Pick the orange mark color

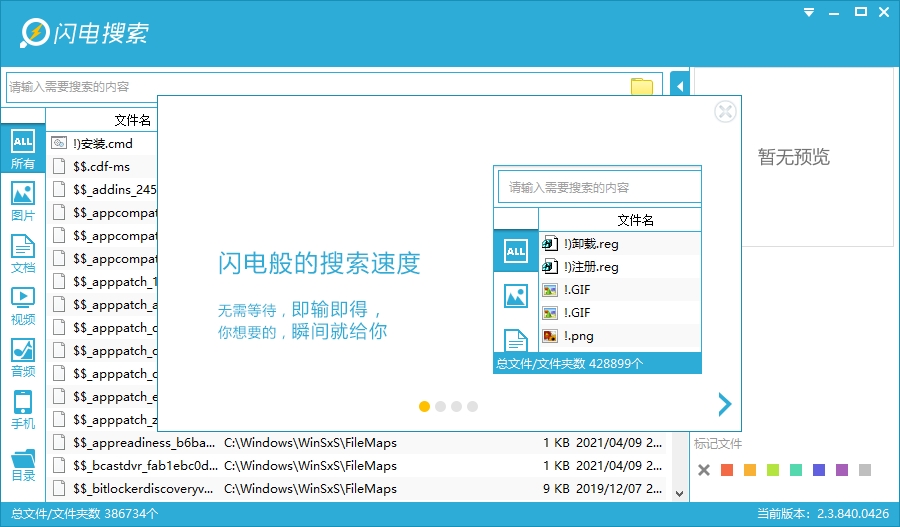pos(750,470)
